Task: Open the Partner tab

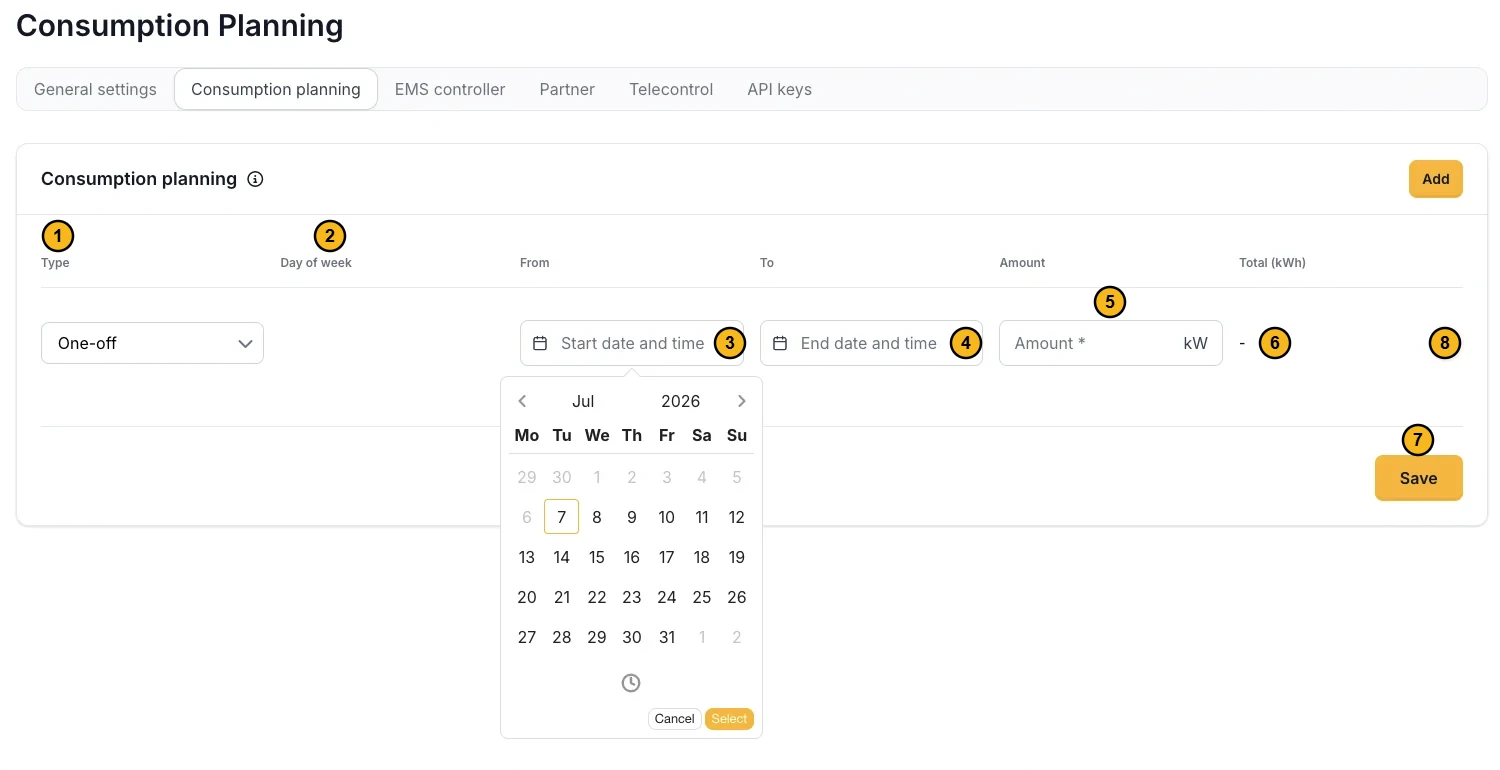Action: (x=567, y=89)
